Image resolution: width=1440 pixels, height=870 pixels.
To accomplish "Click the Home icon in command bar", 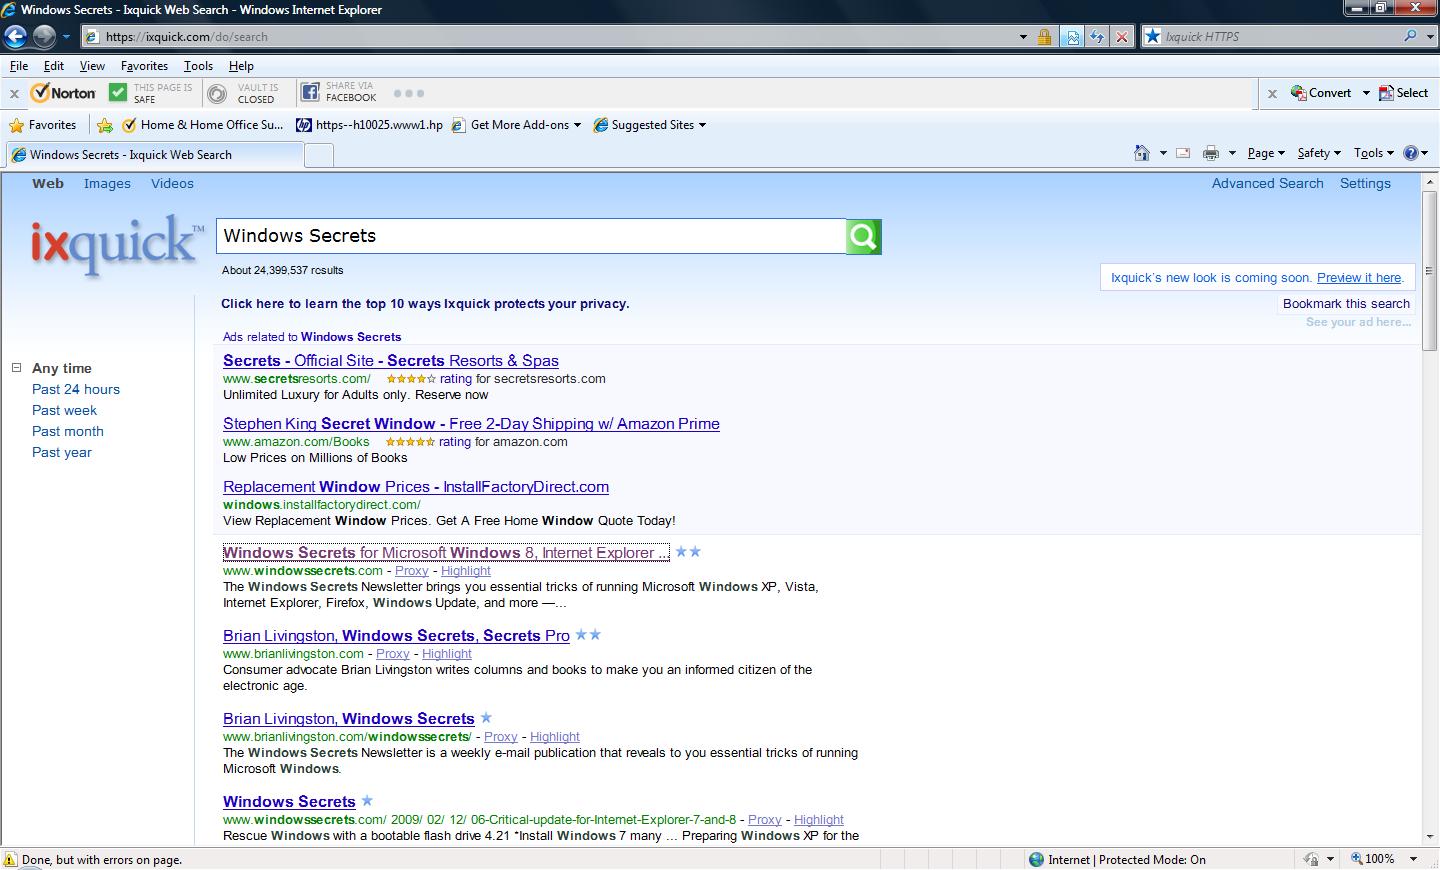I will 1142,153.
